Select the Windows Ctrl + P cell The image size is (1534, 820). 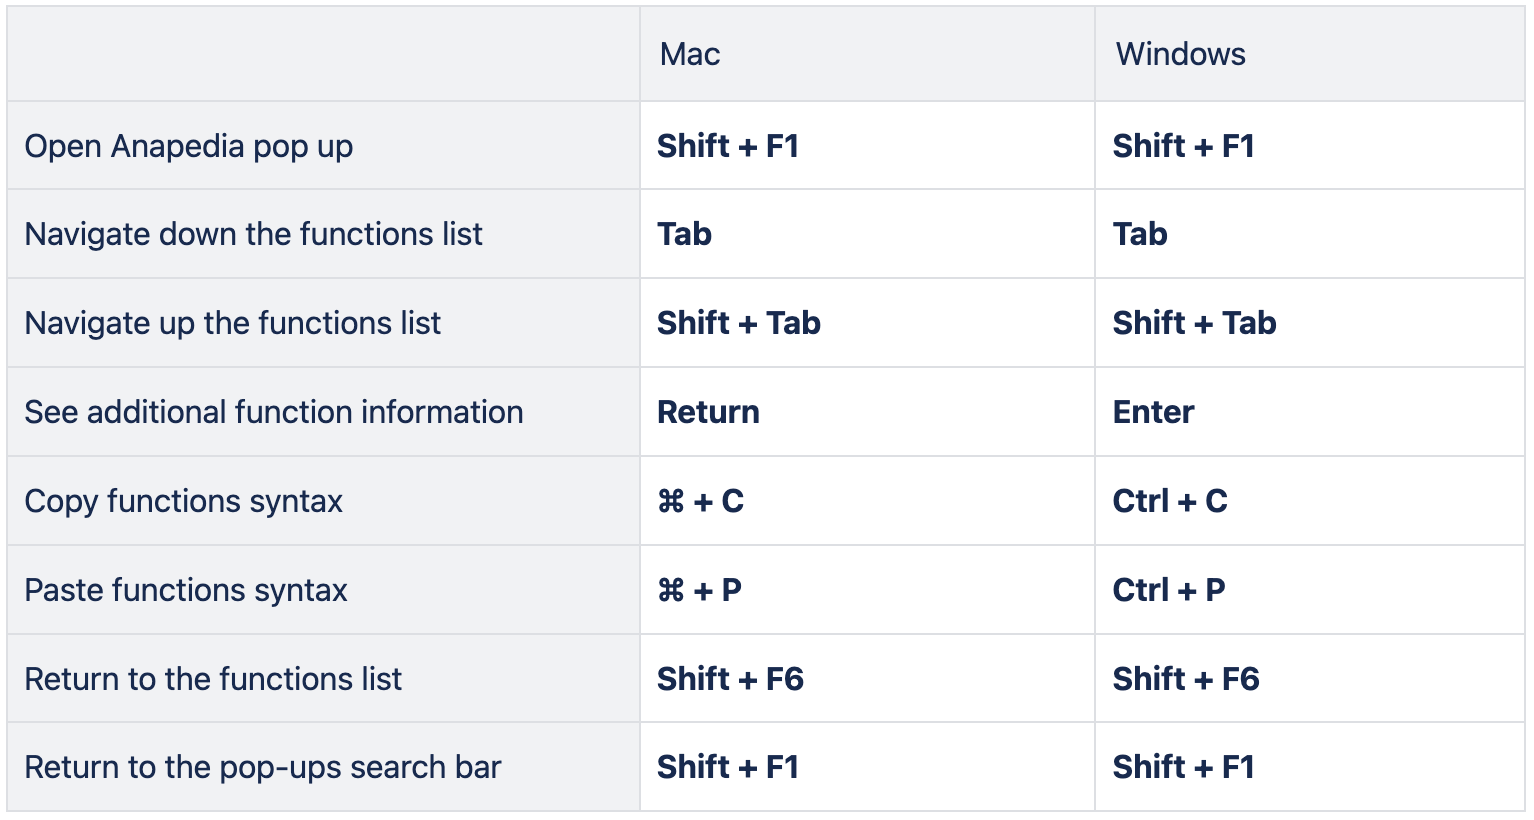click(1309, 590)
